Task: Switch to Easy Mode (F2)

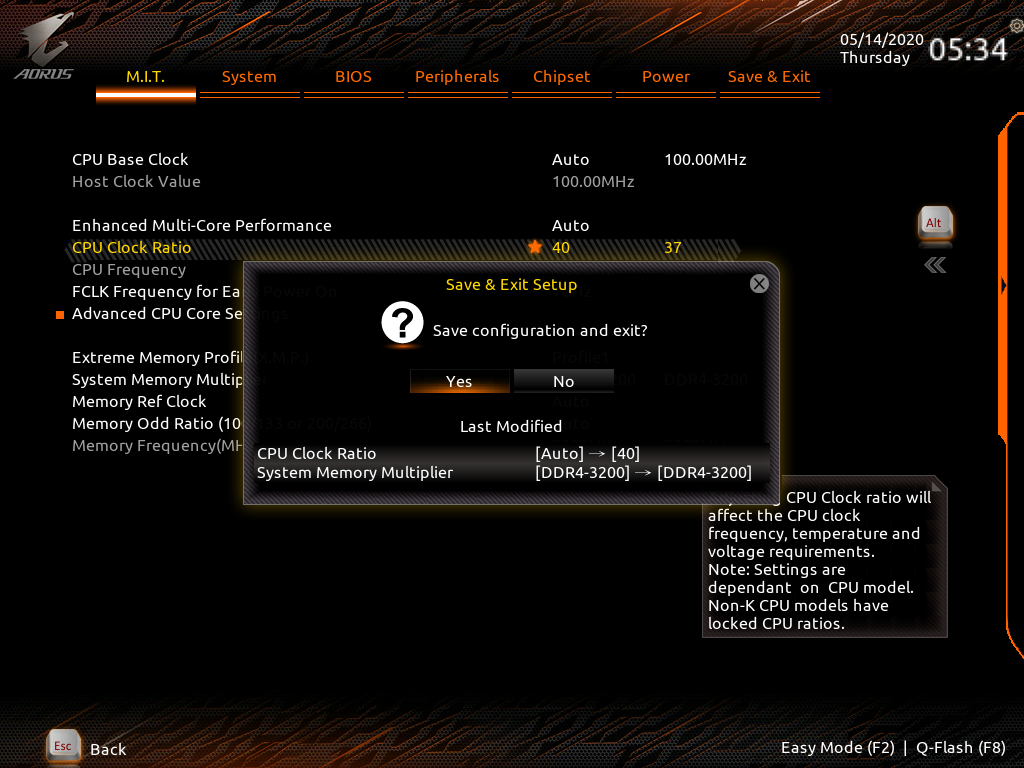Action: point(837,748)
